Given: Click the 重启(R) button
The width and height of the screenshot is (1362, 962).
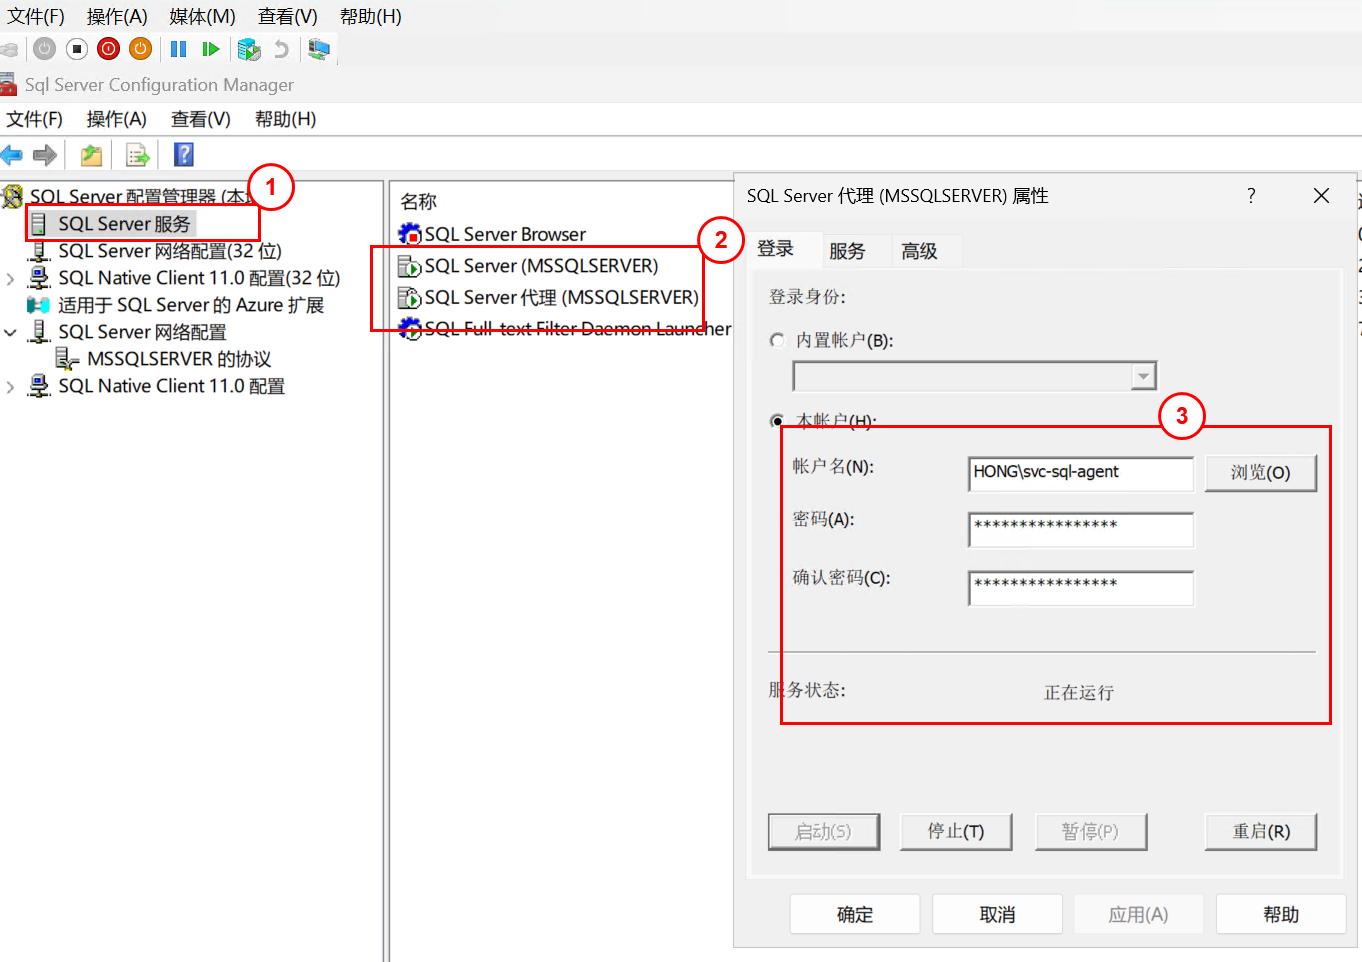Looking at the screenshot, I should click(1260, 831).
